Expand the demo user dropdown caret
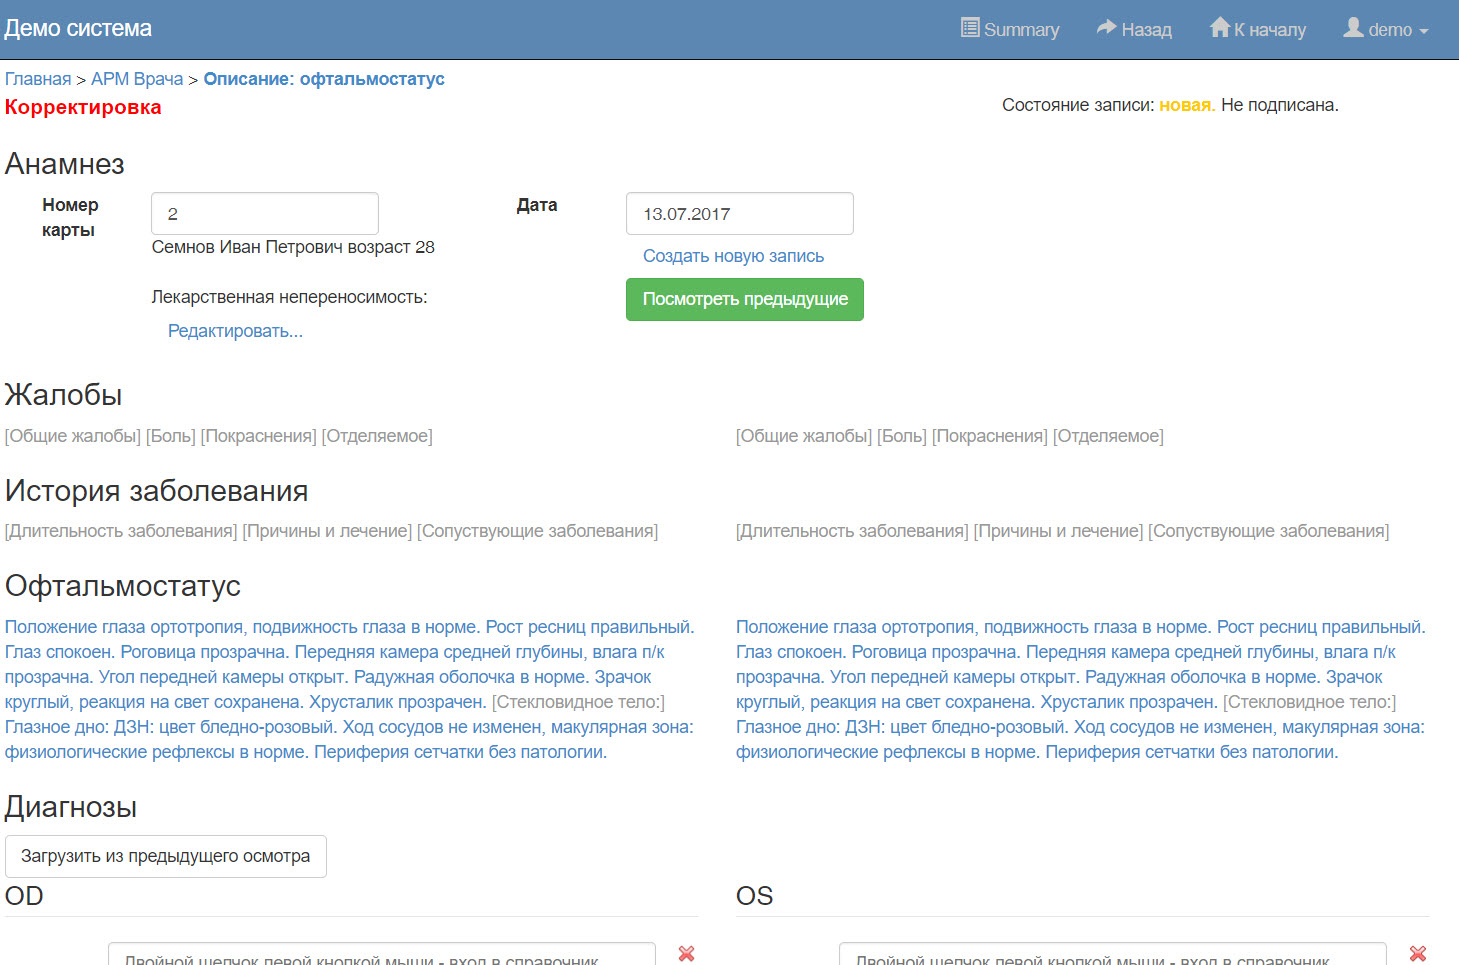The height and width of the screenshot is (965, 1459). point(1424,31)
